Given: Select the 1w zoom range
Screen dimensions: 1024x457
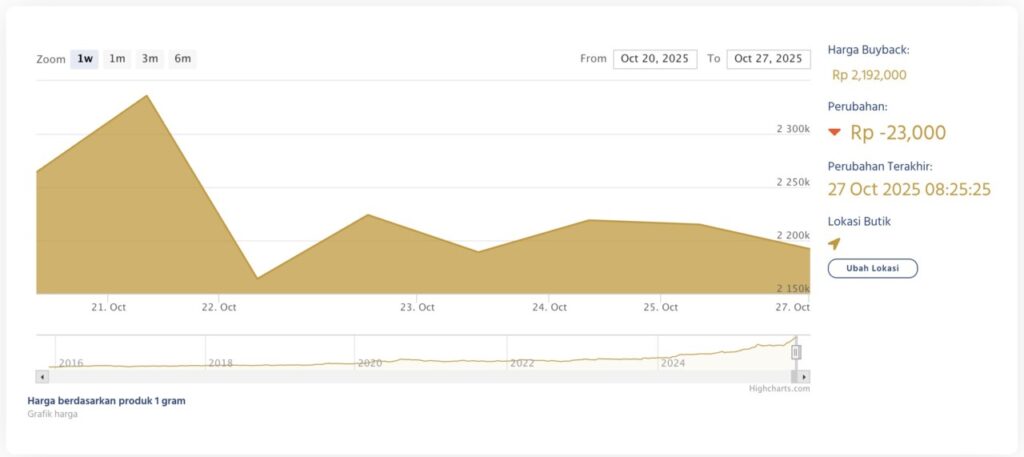Looking at the screenshot, I should pyautogui.click(x=85, y=59).
